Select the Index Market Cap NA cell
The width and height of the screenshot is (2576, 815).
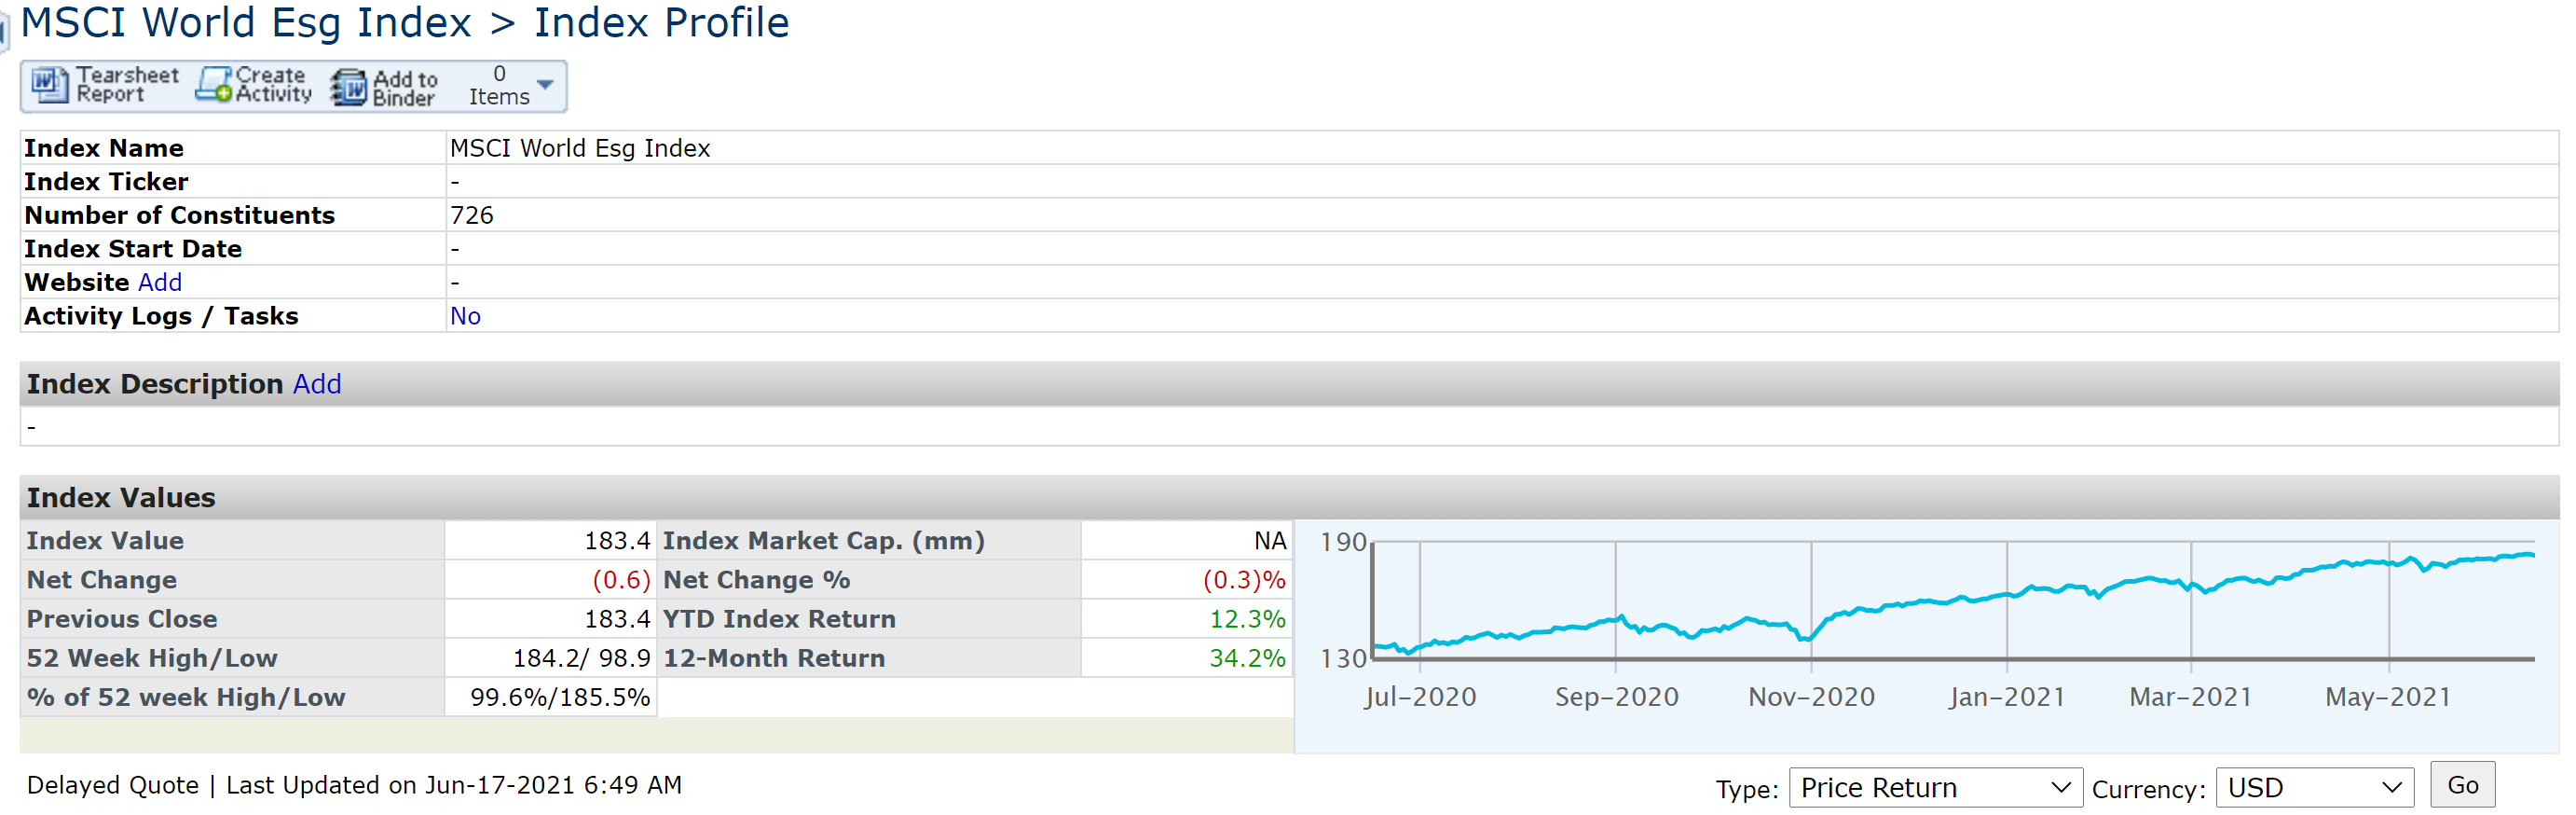[x=1186, y=541]
